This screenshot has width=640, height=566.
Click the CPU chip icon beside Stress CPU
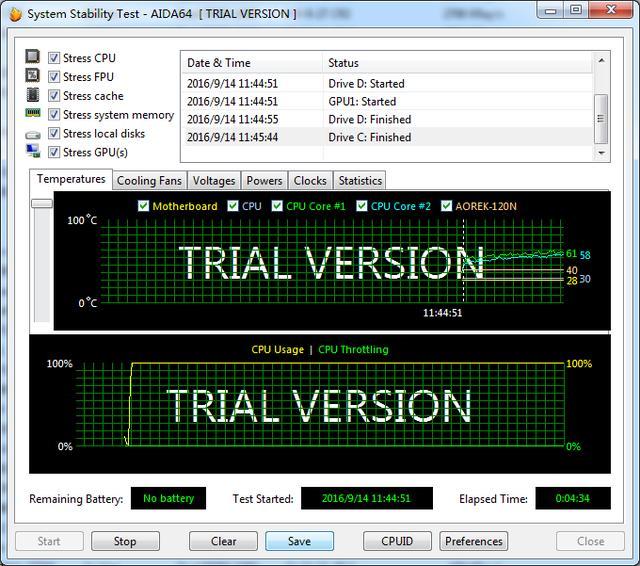coord(33,58)
